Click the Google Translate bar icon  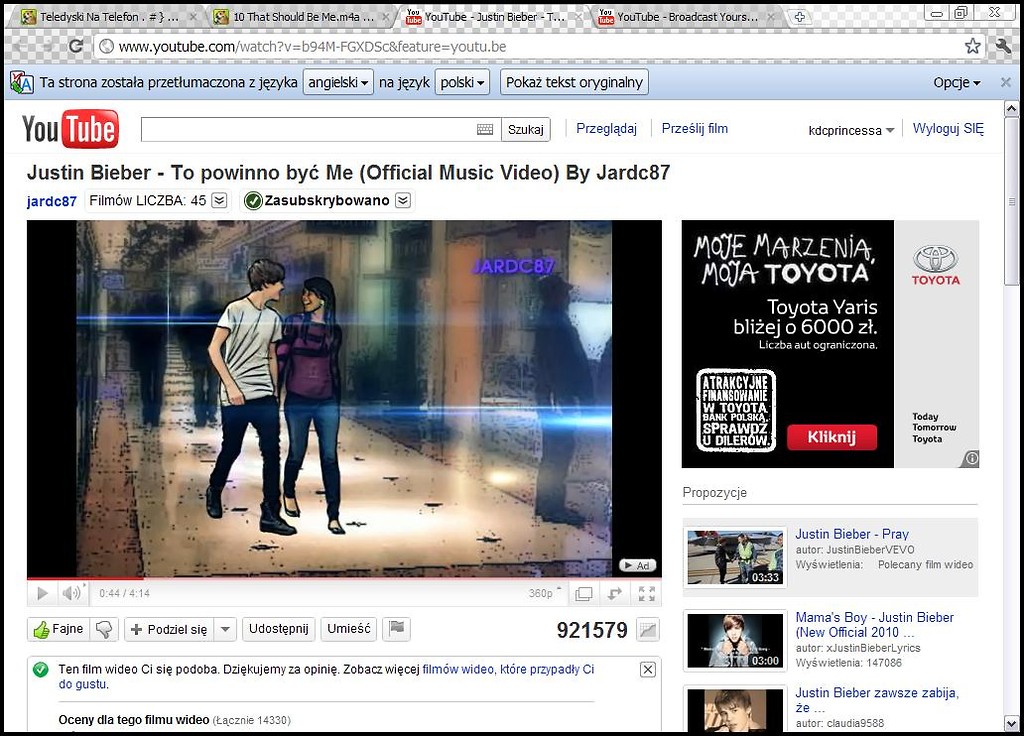tap(22, 82)
